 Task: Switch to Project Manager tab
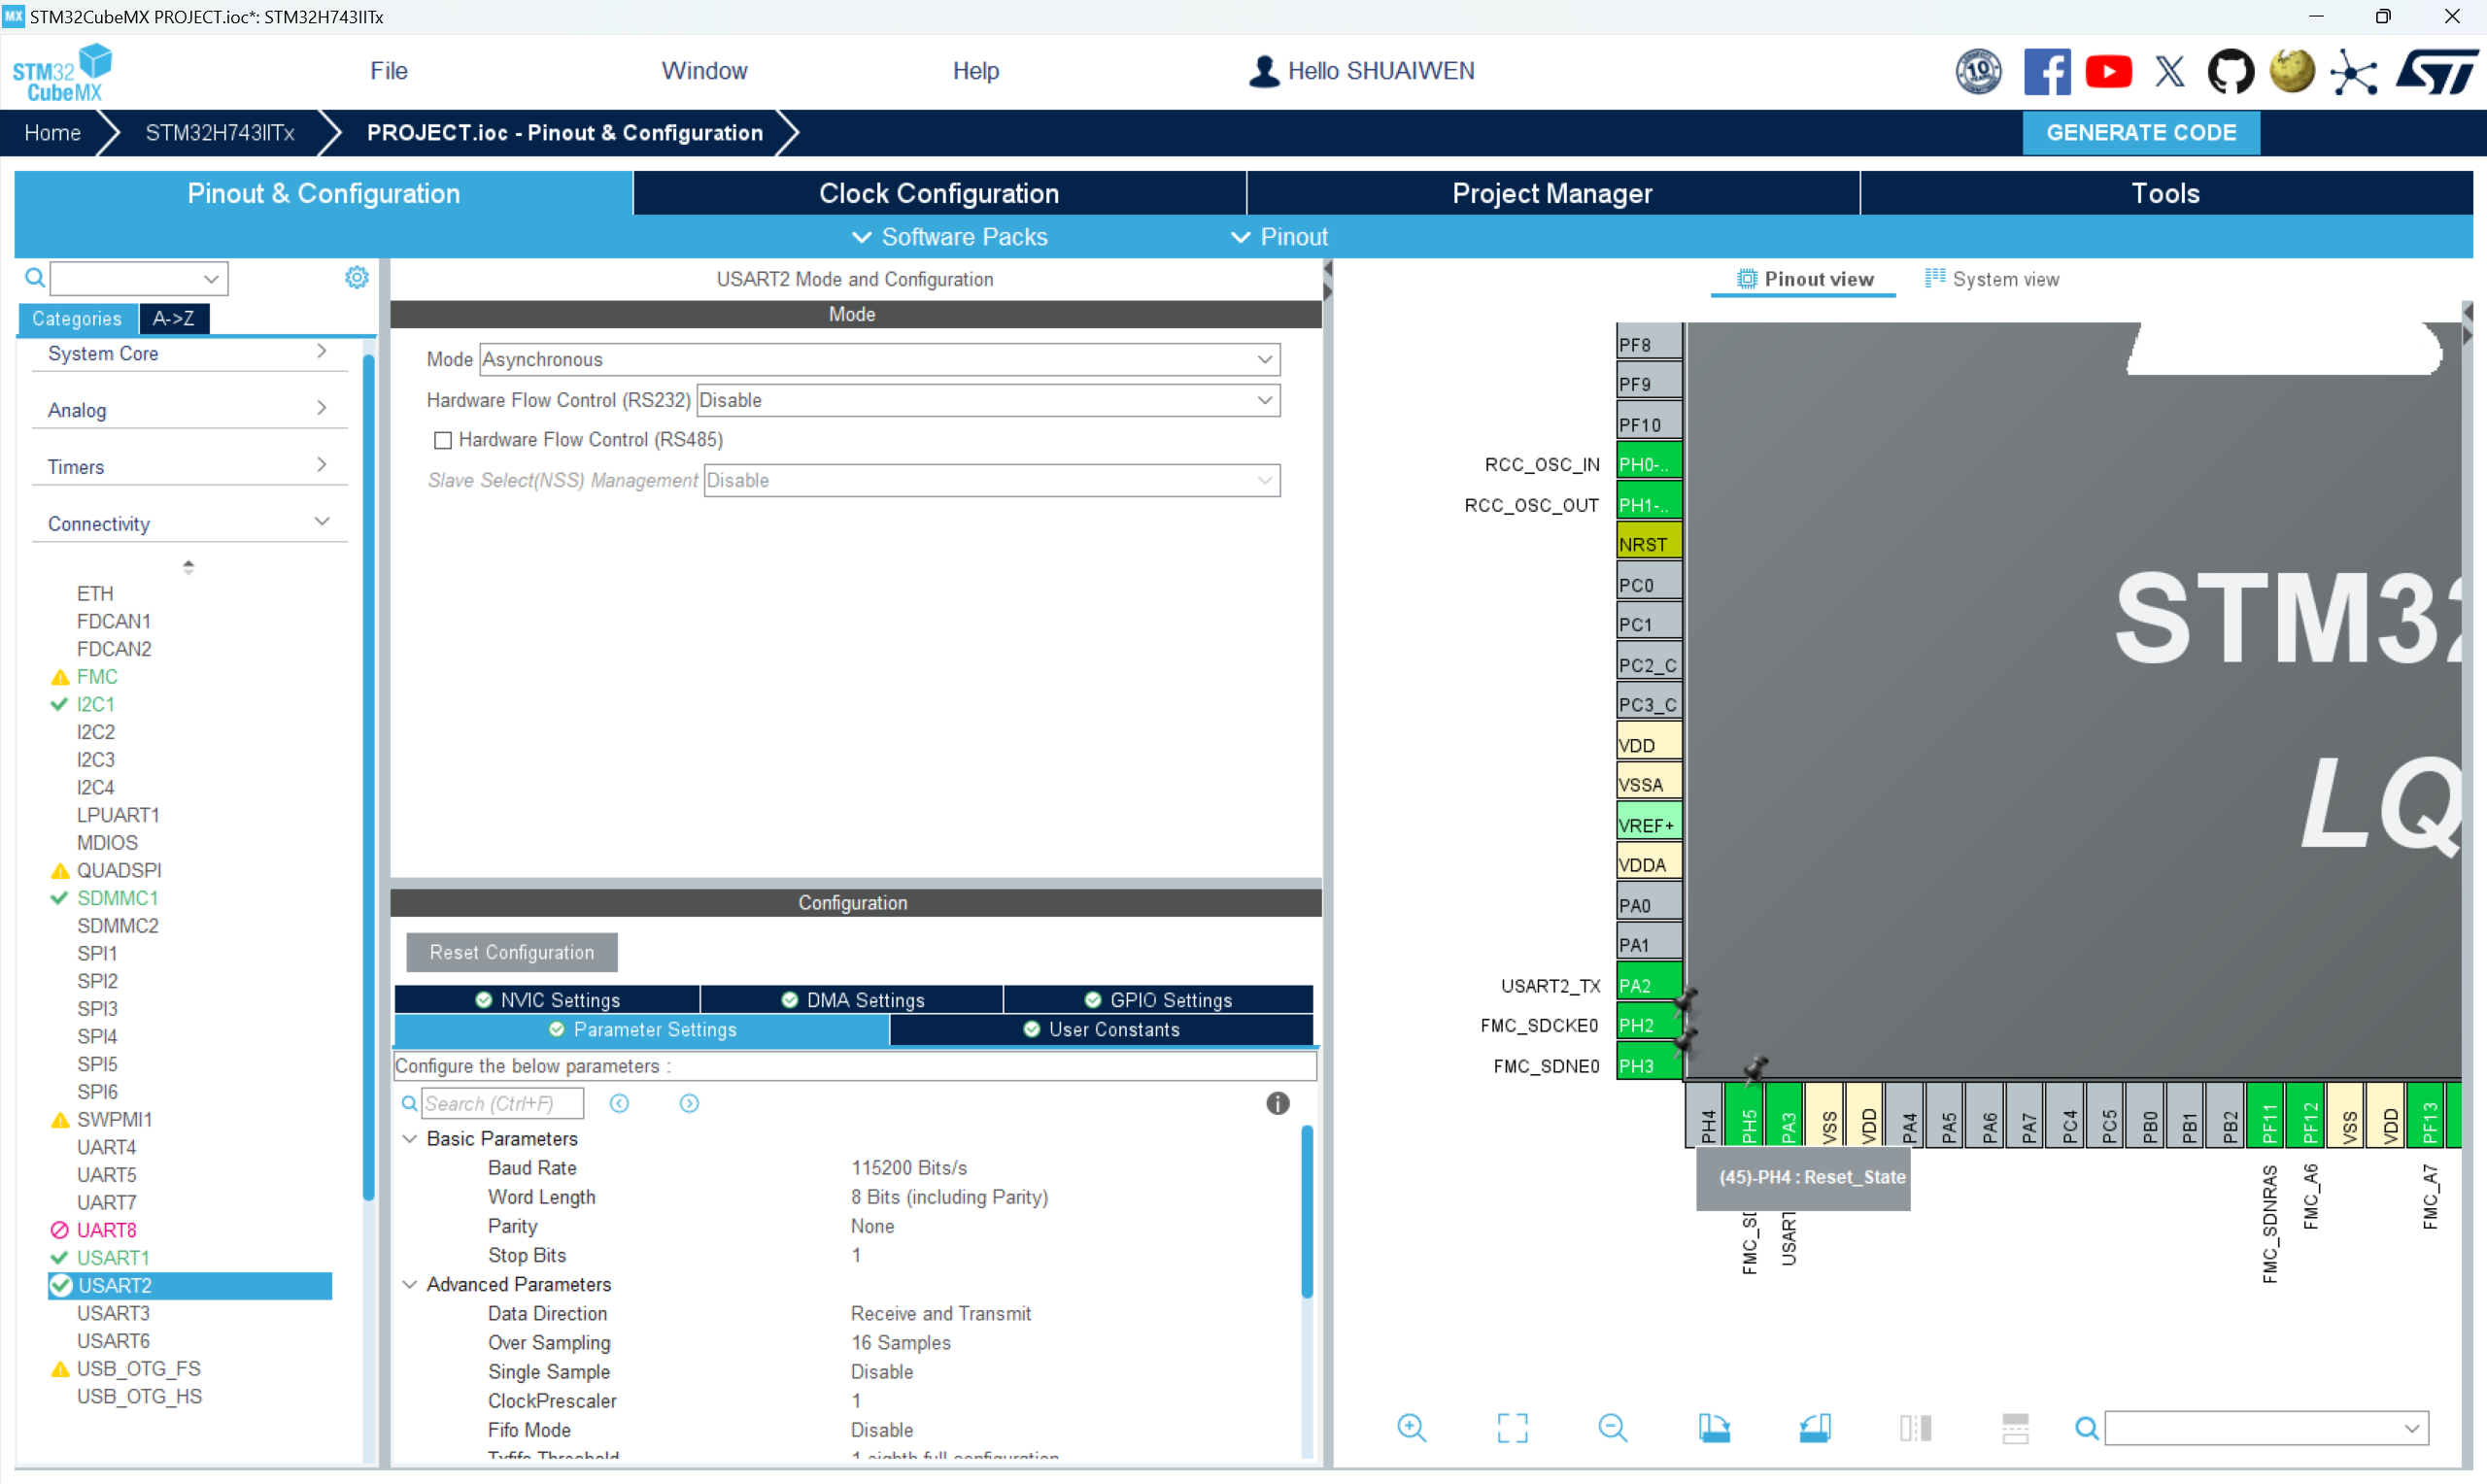(x=1552, y=193)
